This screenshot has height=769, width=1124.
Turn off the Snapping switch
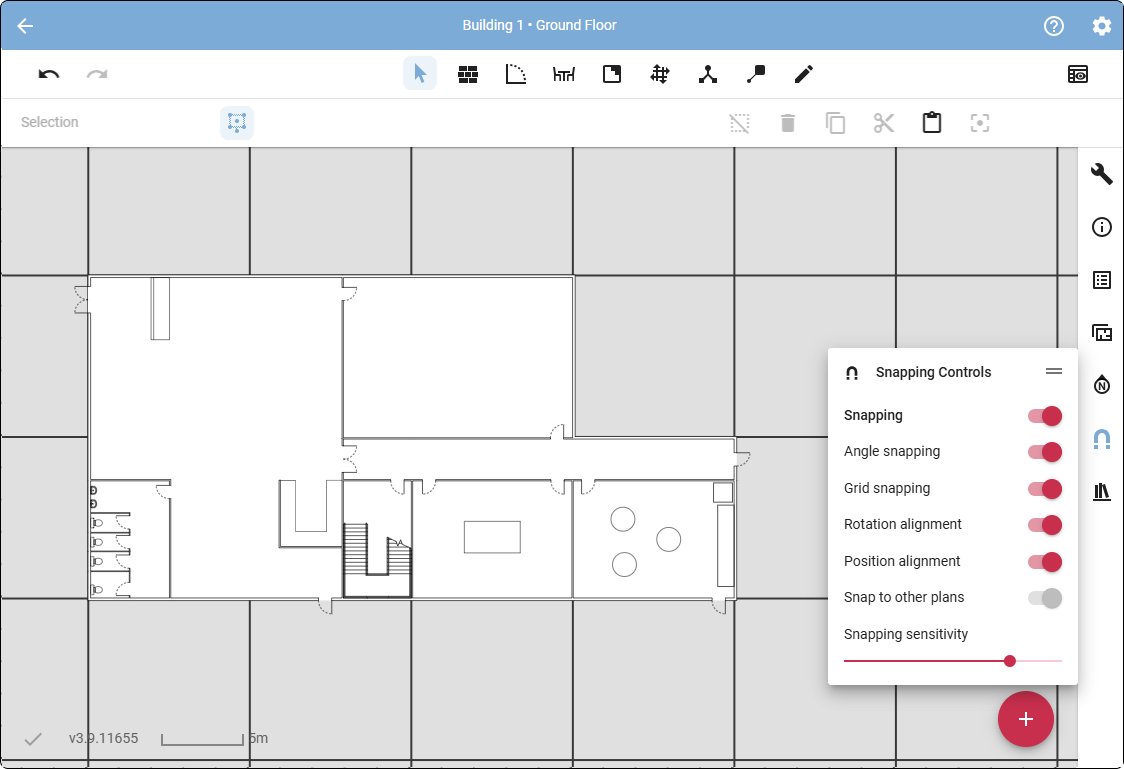[x=1044, y=416]
